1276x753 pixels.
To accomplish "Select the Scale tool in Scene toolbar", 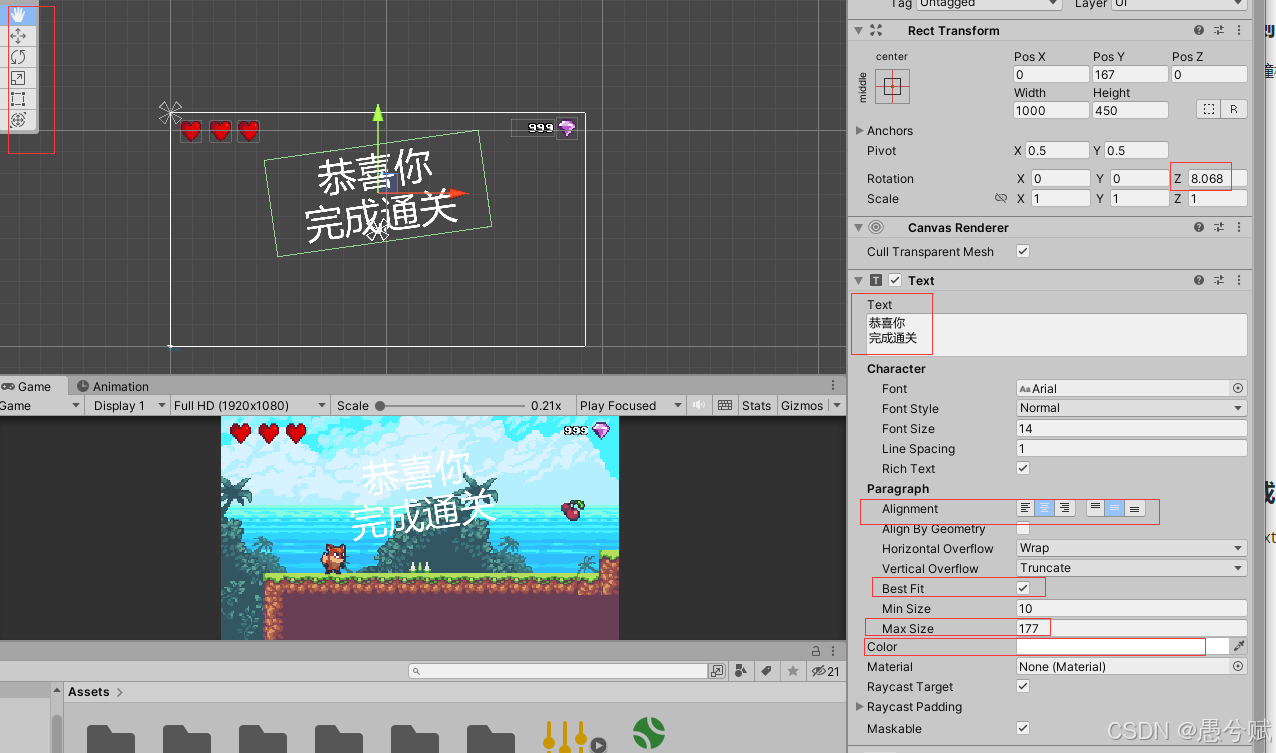I will 18,78.
